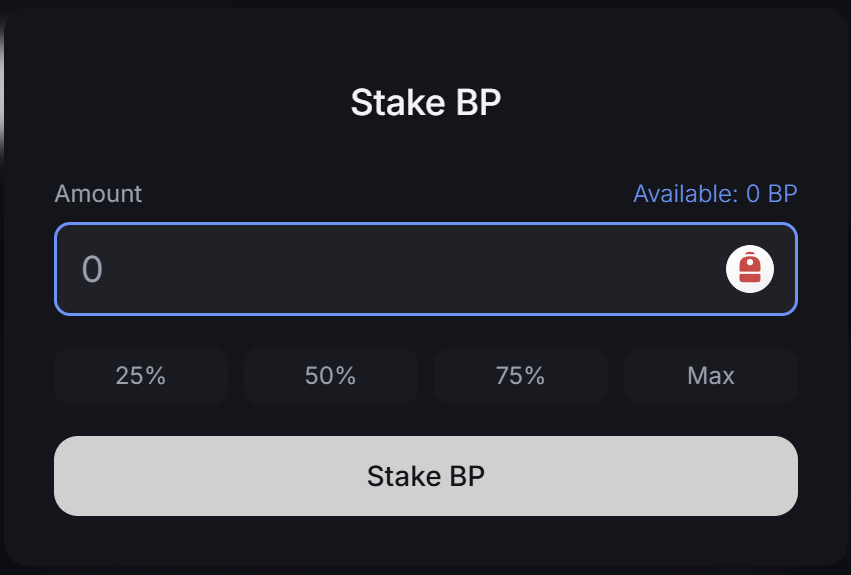
Task: Click the placeholder 0 in the amount box
Action: coord(92,269)
